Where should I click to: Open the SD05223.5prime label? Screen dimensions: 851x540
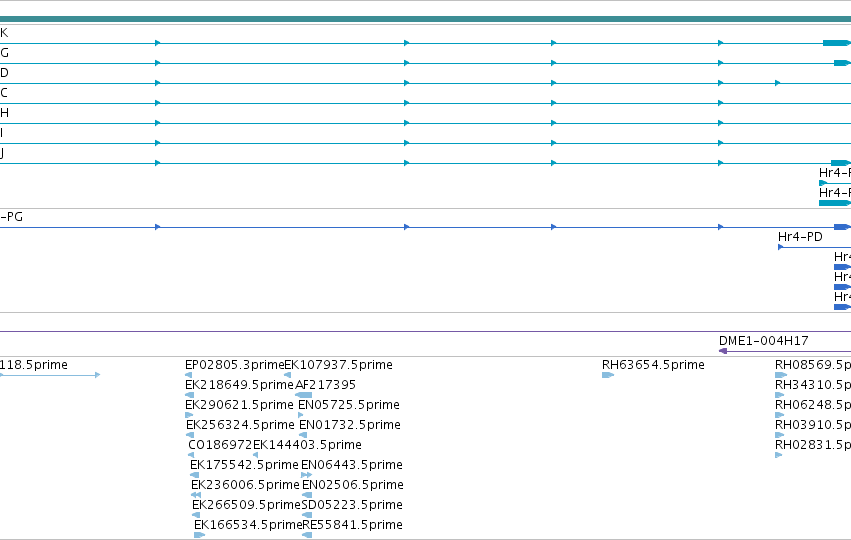[x=352, y=505]
